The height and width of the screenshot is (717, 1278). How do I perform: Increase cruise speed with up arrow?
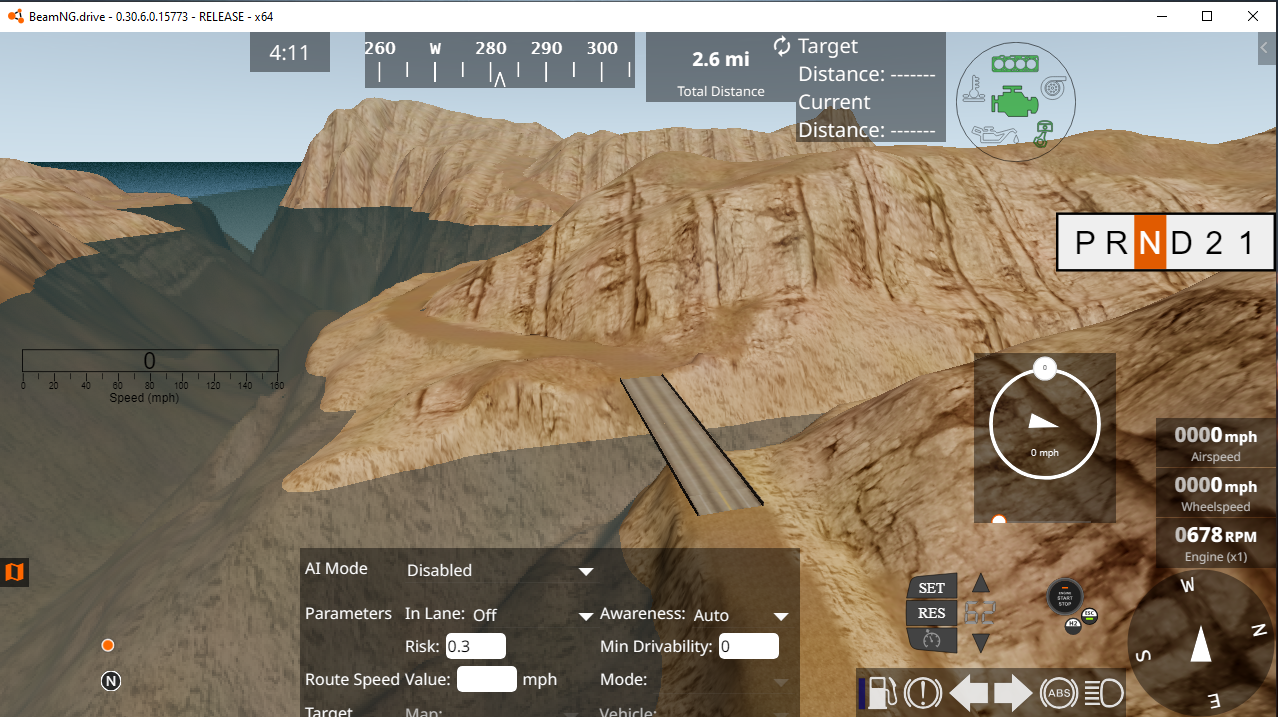click(981, 583)
